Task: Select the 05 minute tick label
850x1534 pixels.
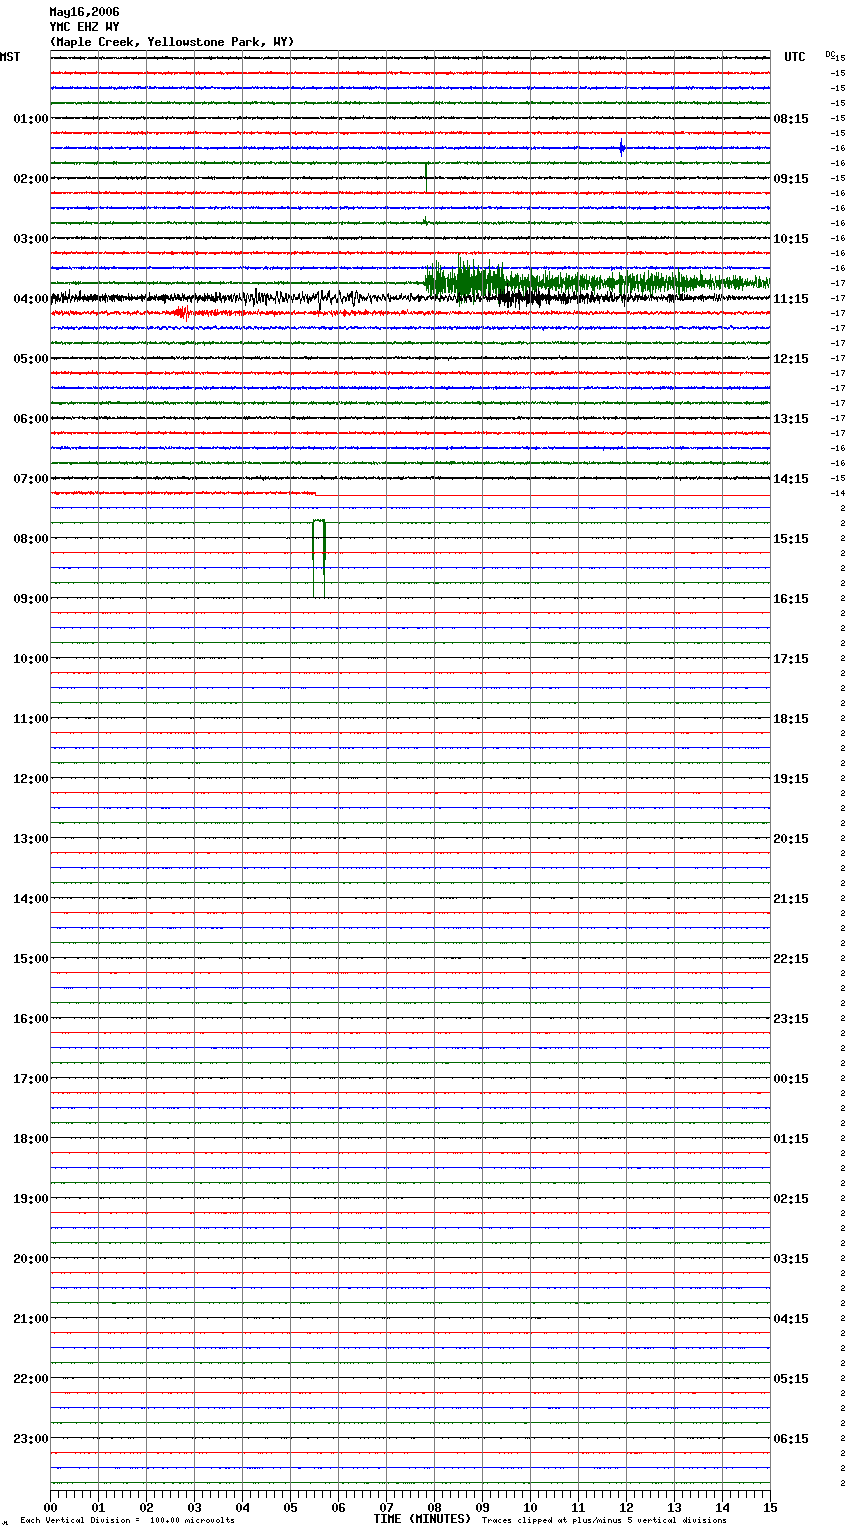Action: click(x=290, y=1507)
